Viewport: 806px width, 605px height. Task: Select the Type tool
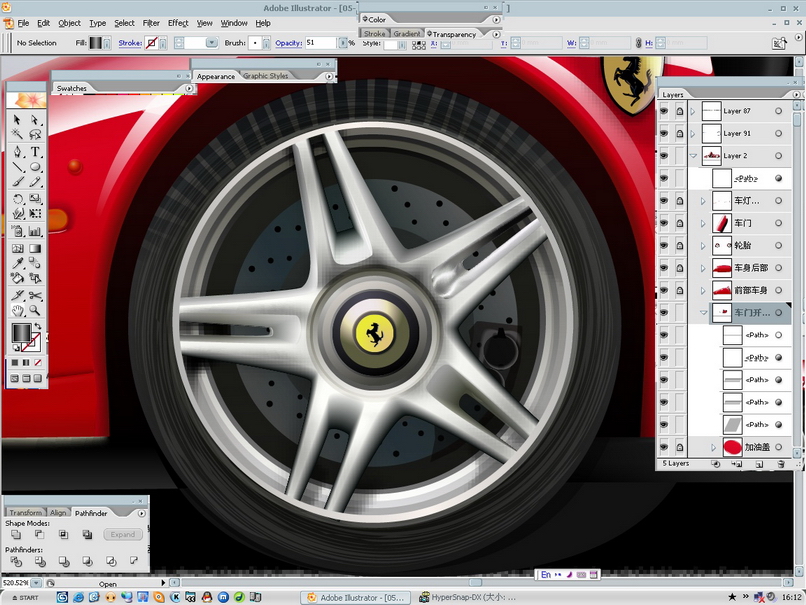34,152
